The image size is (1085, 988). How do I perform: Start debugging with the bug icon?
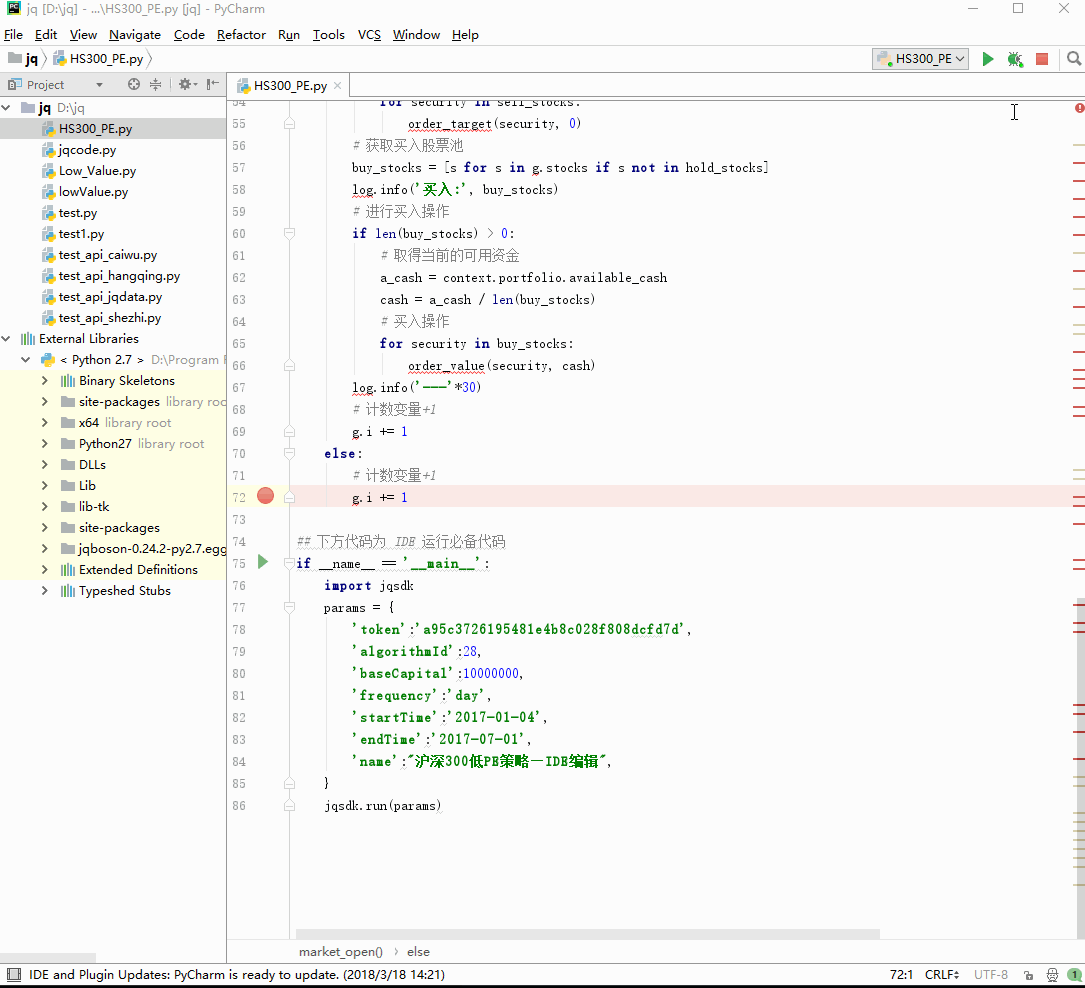(x=1015, y=59)
